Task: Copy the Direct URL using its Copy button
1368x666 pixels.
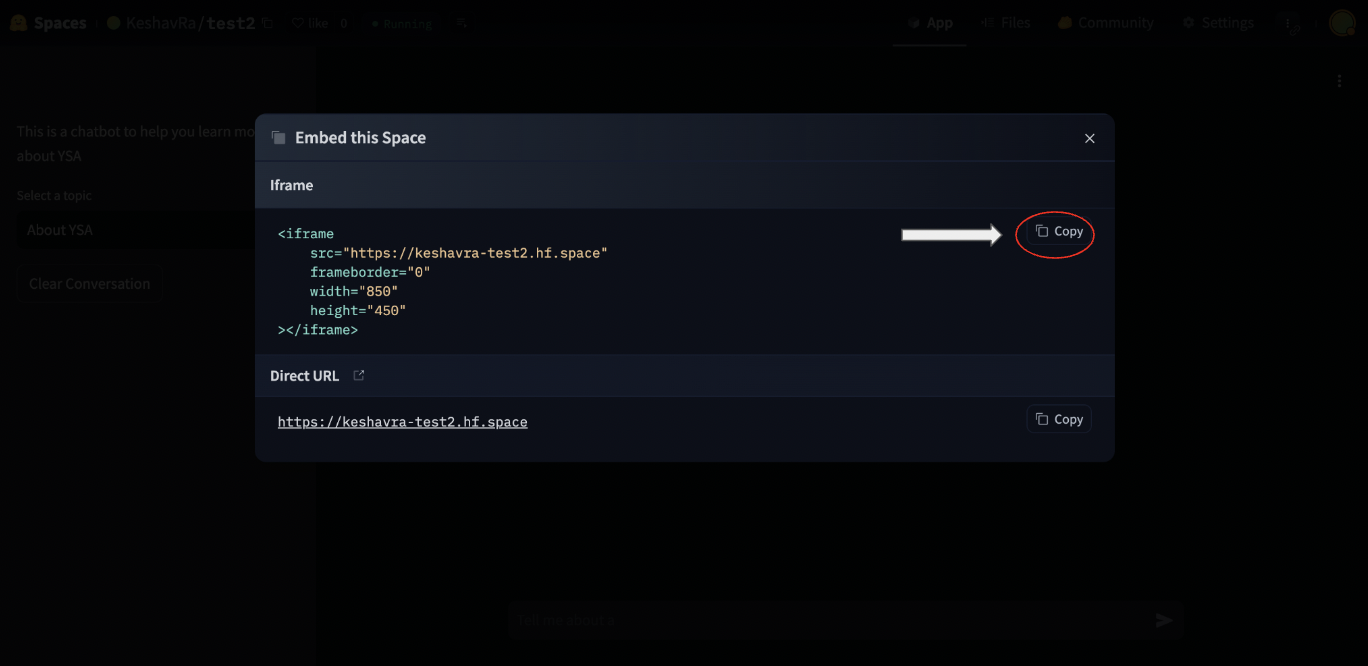Action: [1058, 418]
